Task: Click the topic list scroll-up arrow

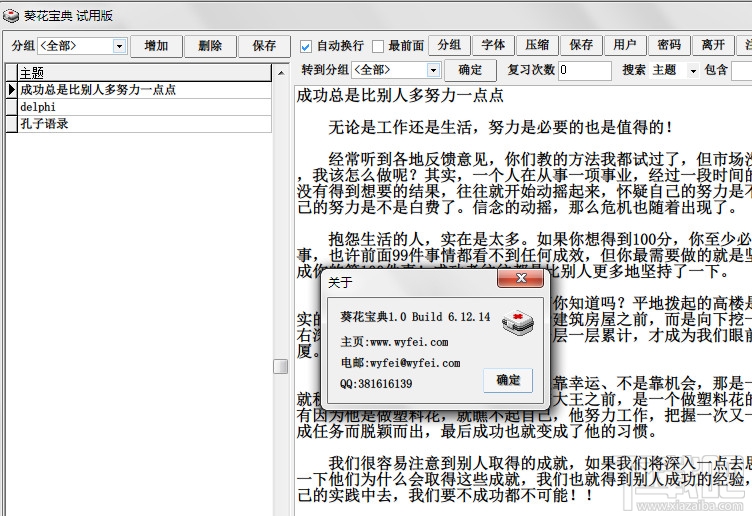Action: 281,73
